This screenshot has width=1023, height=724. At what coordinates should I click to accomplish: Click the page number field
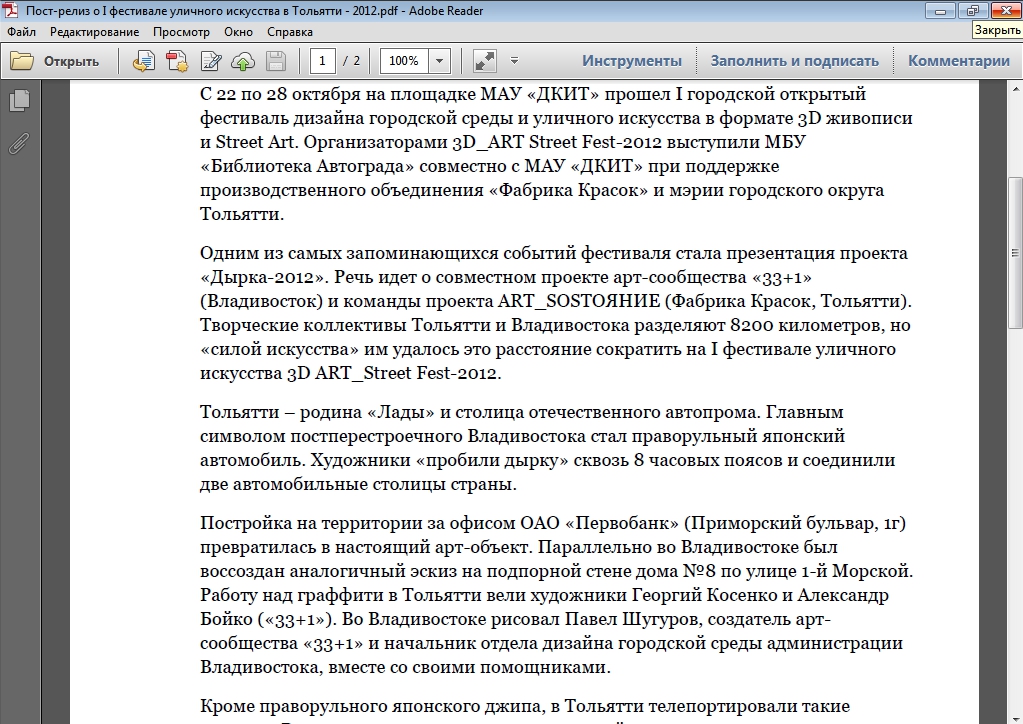pyautogui.click(x=322, y=61)
